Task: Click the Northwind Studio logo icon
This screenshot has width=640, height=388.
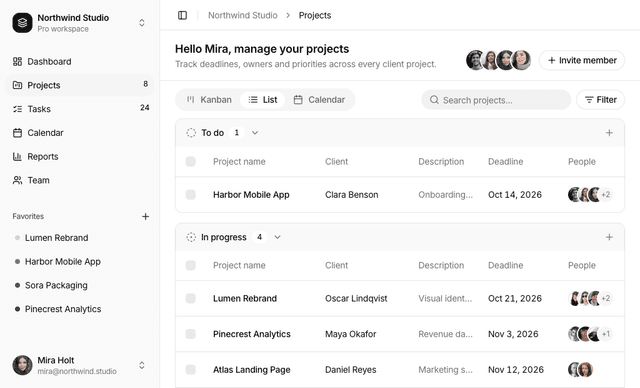Action: 22,23
